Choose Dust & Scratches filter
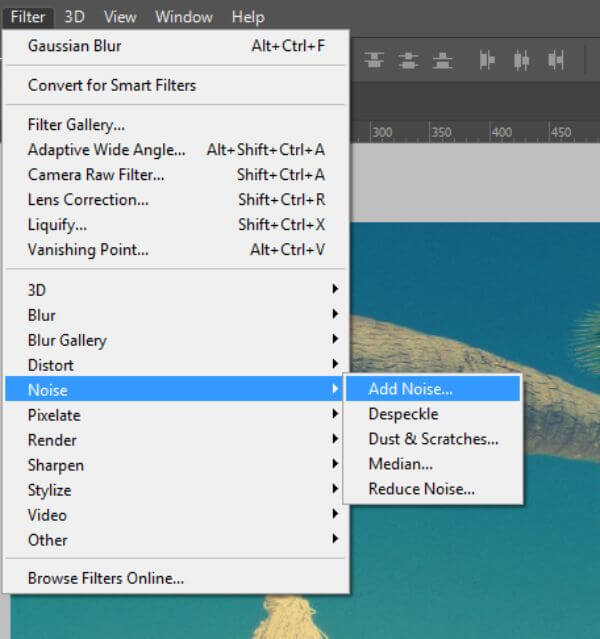This screenshot has width=600, height=639. [433, 439]
